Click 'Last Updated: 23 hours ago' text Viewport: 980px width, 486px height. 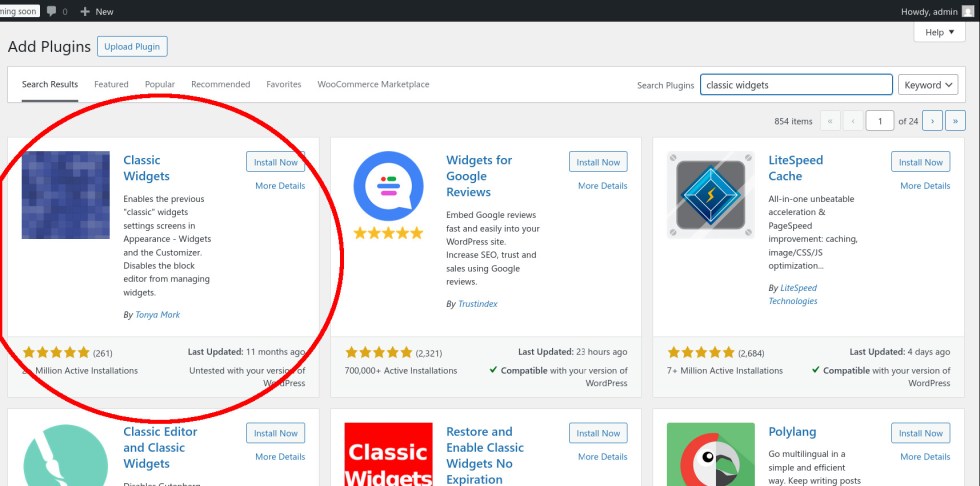pyautogui.click(x=572, y=352)
